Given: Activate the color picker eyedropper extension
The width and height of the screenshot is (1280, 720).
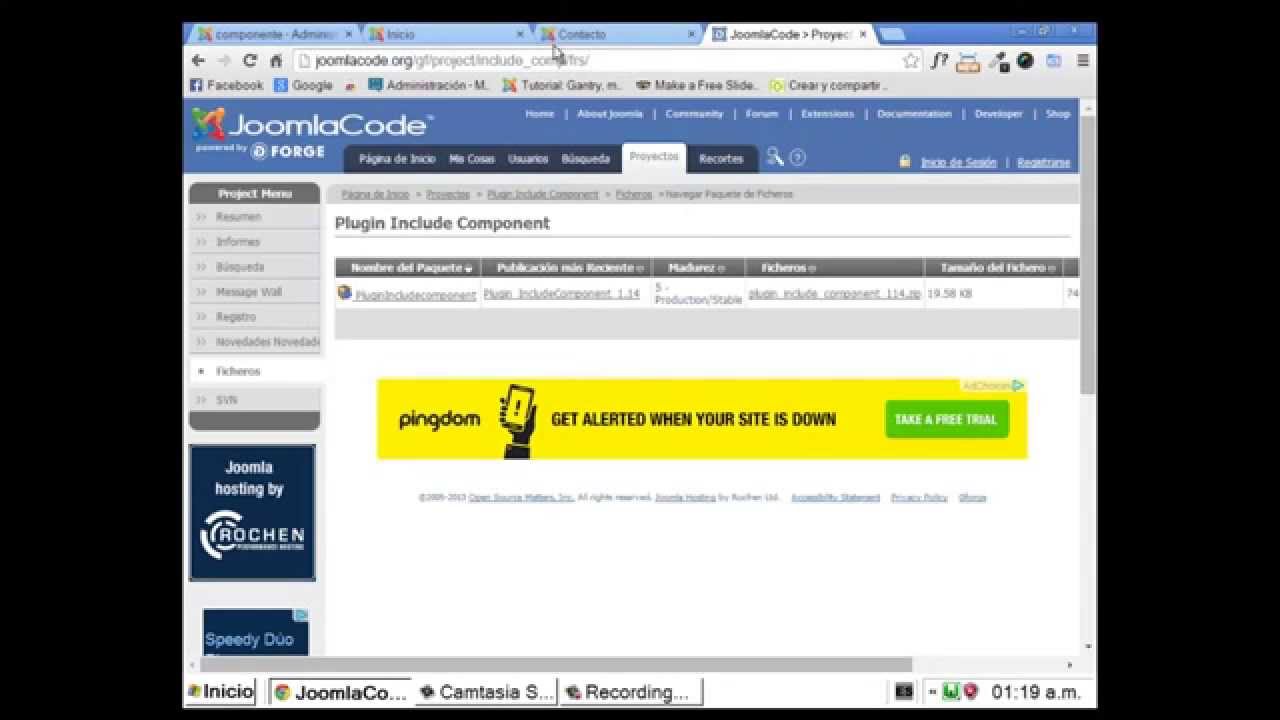Looking at the screenshot, I should tap(998, 61).
